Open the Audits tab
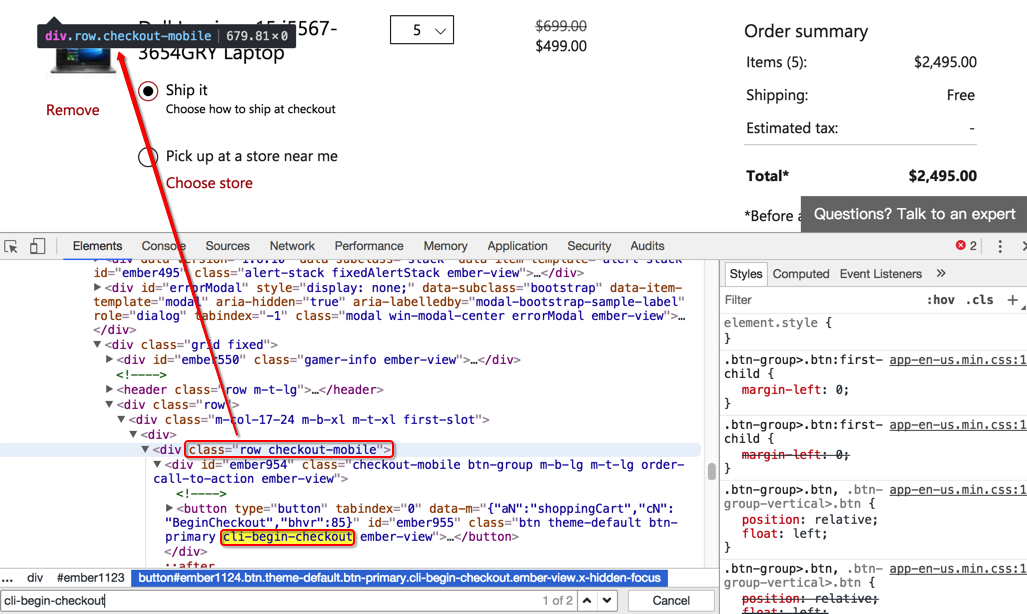Image resolution: width=1027 pixels, height=614 pixels. [x=647, y=246]
